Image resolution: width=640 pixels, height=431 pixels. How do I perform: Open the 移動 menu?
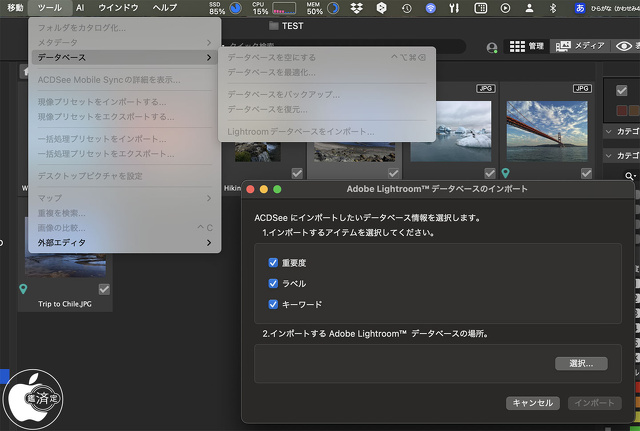[15, 8]
